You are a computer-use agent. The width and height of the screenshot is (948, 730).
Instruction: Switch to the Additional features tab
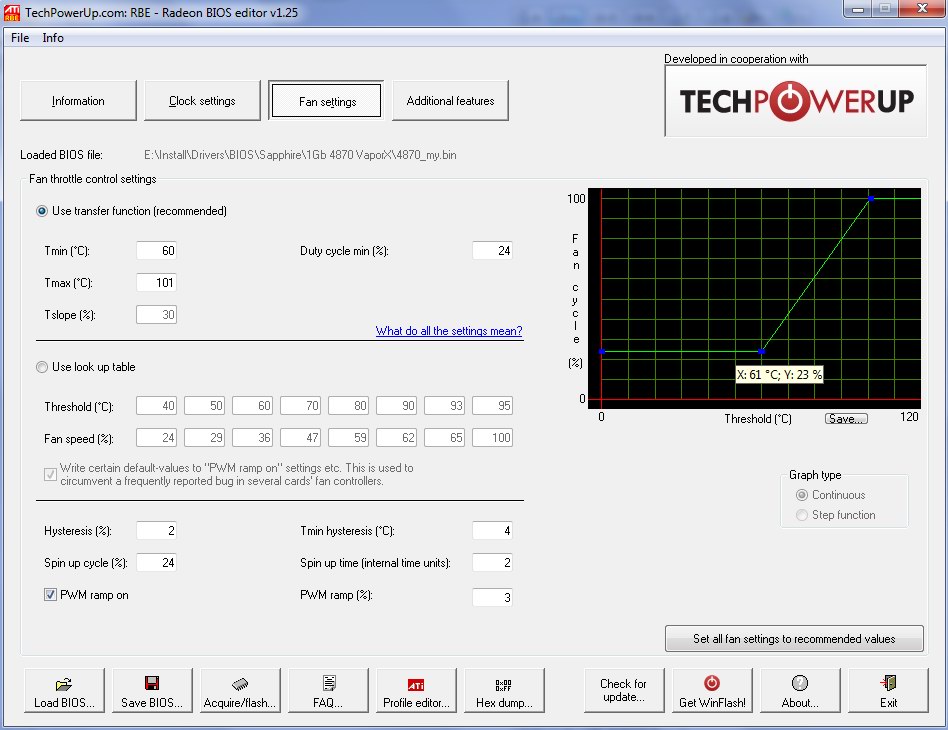(450, 101)
